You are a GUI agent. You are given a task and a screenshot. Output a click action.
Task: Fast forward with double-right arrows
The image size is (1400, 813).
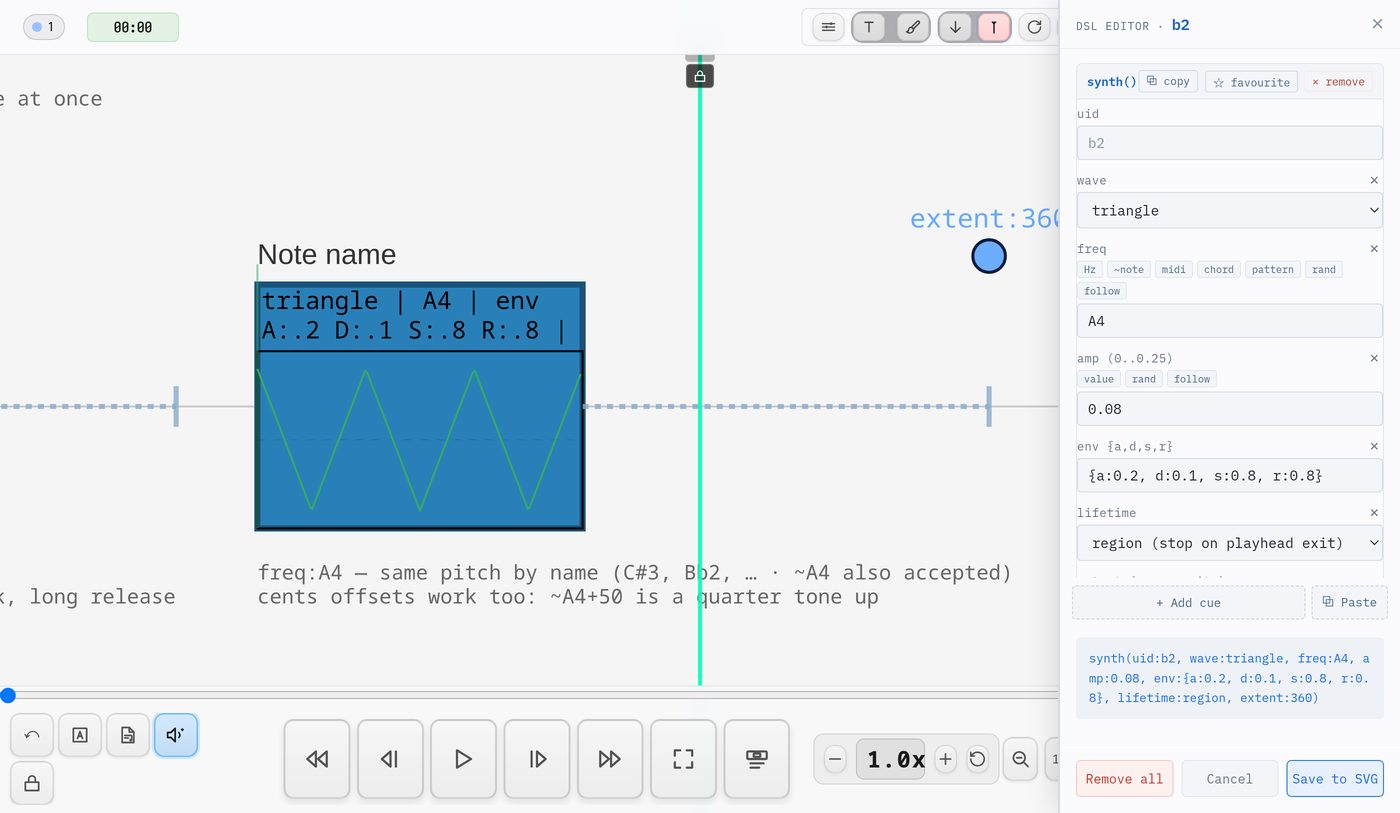[610, 759]
